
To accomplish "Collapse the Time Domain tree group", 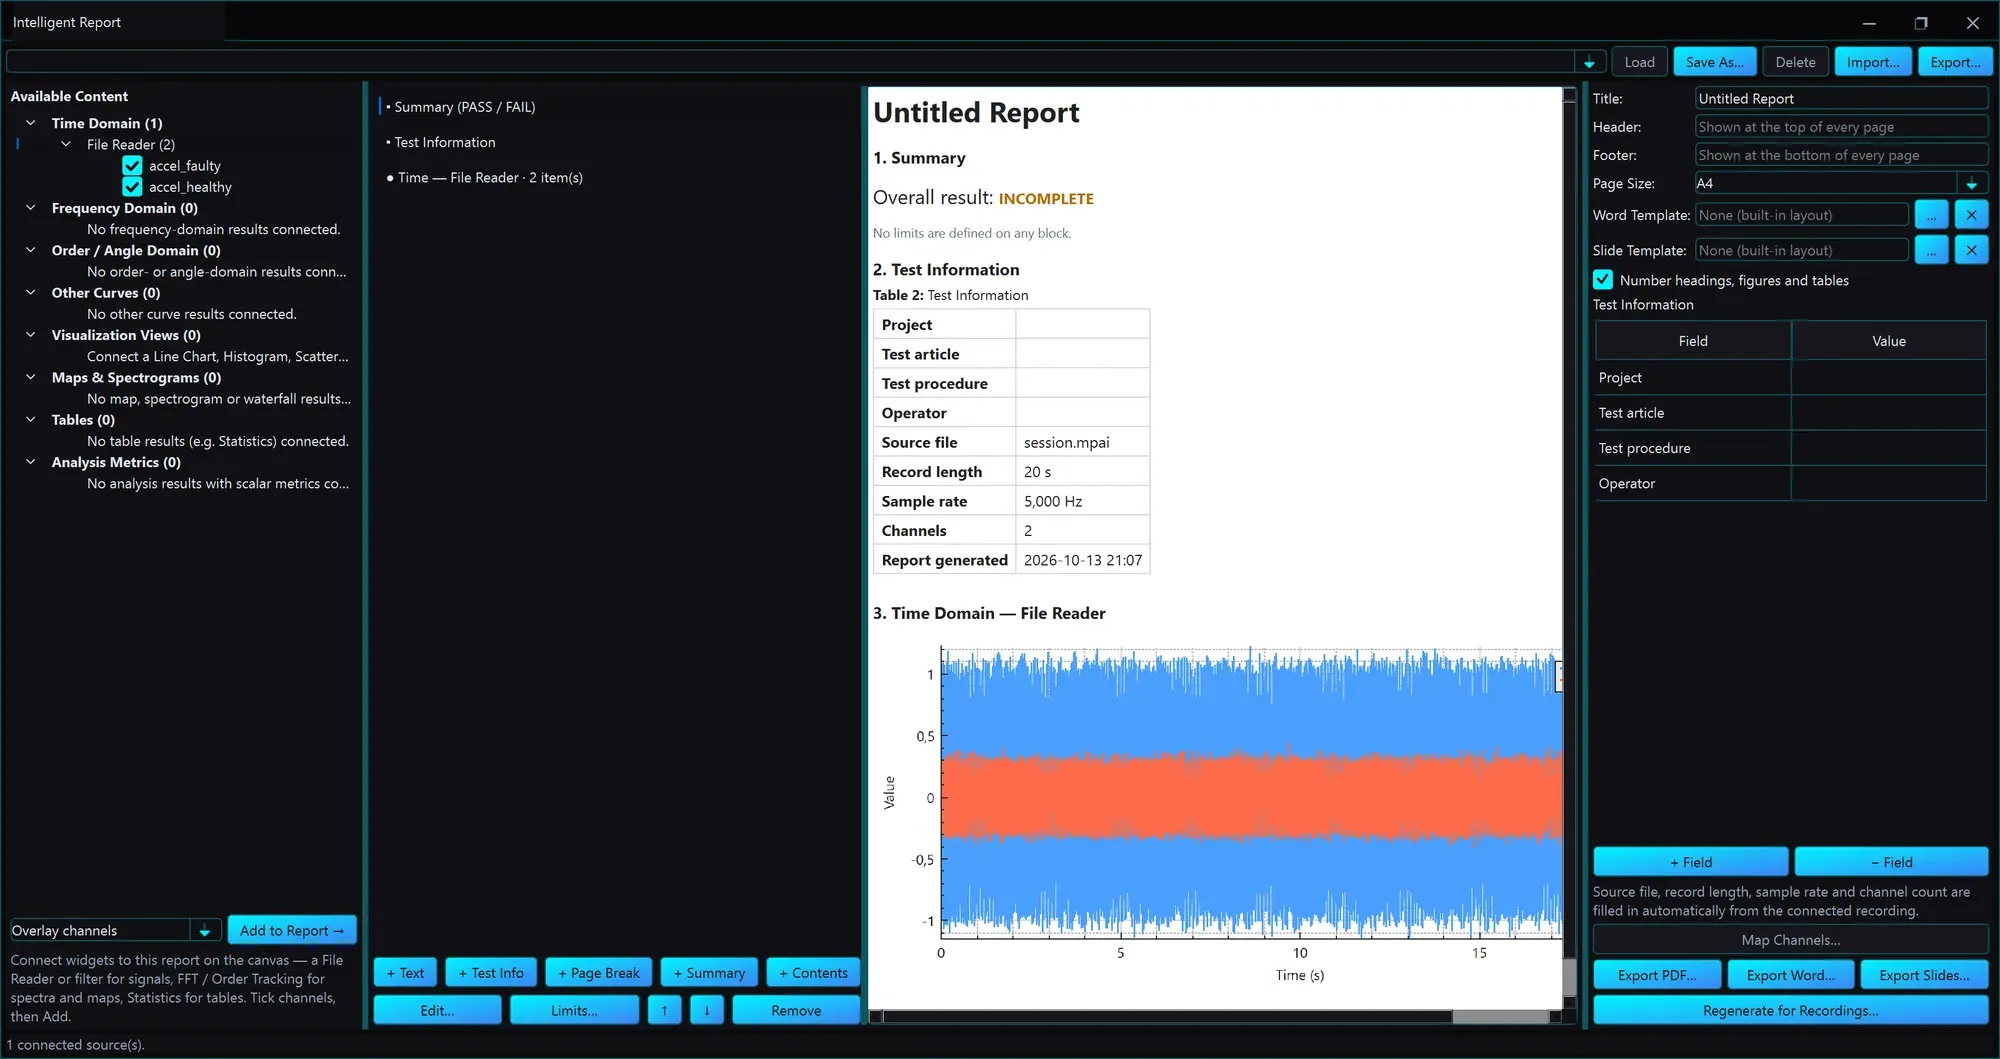I will (30, 123).
